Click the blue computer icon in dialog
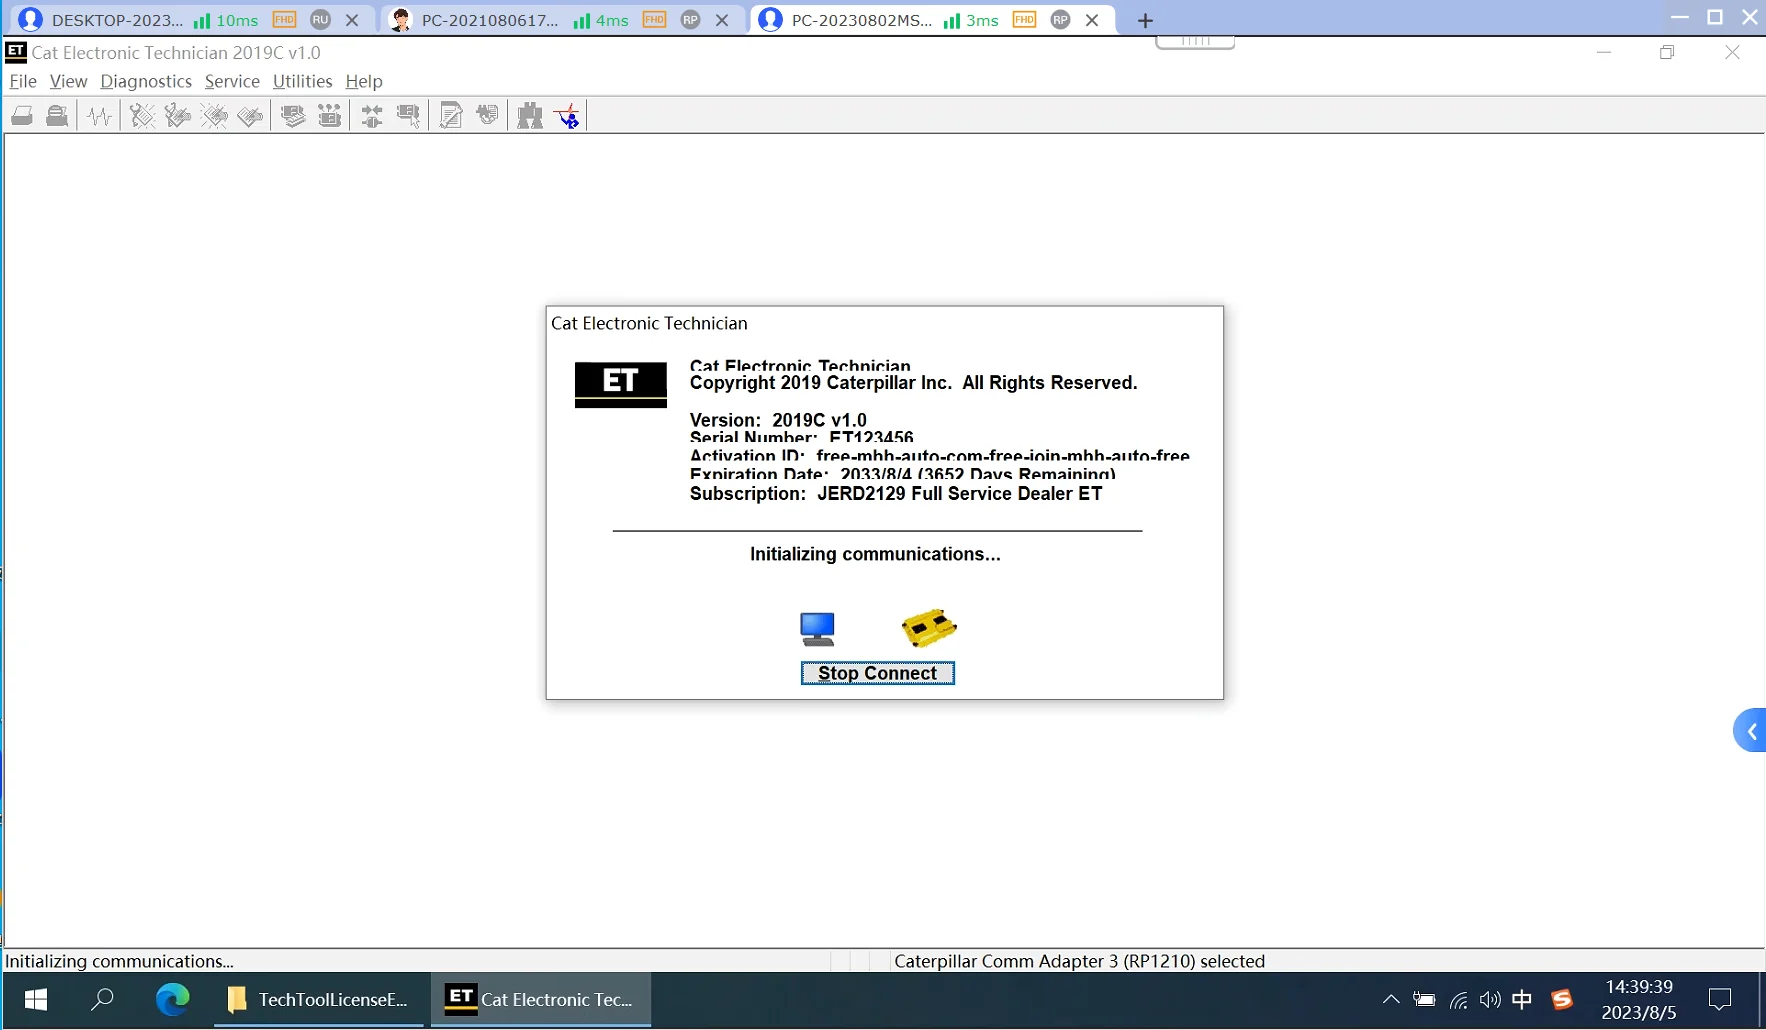 (817, 629)
